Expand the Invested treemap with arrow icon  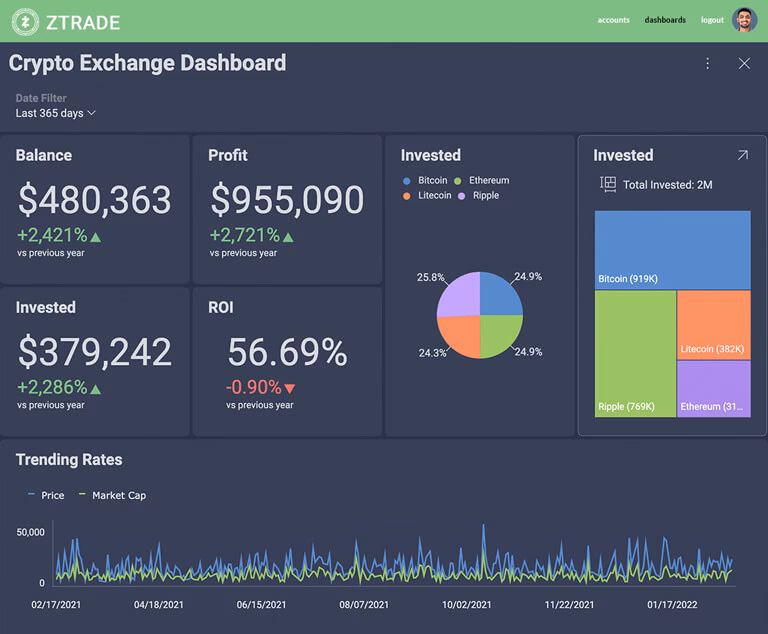(742, 155)
